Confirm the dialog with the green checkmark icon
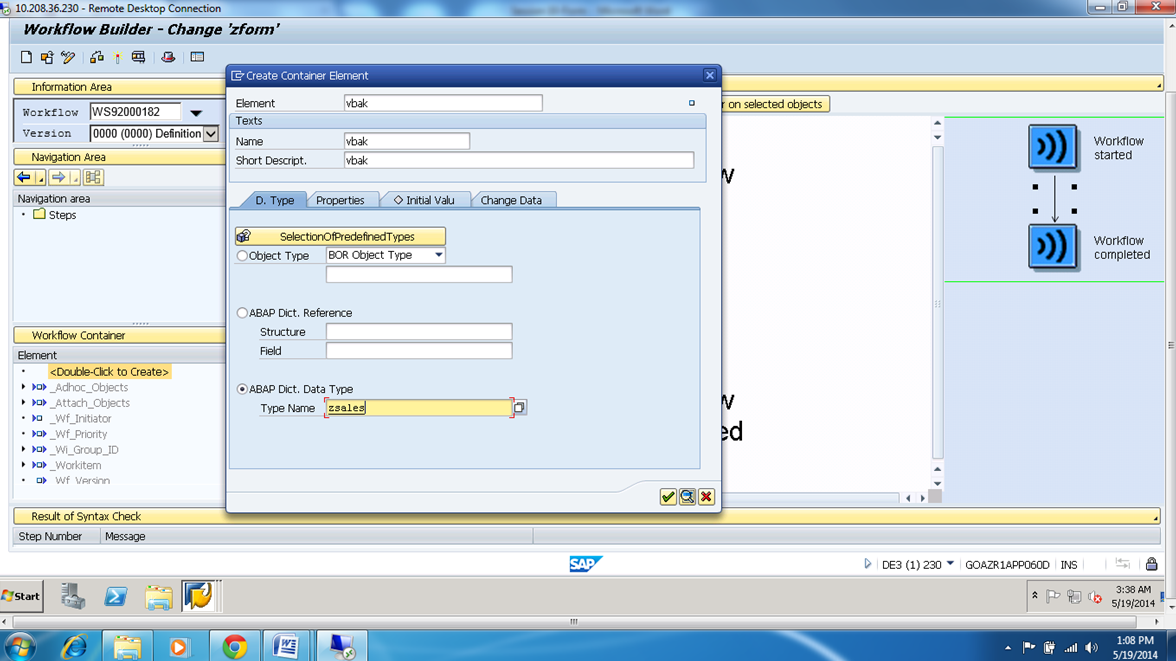 click(x=668, y=496)
